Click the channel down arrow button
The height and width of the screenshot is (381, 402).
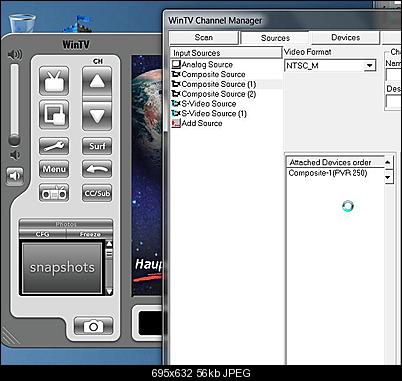point(97,116)
